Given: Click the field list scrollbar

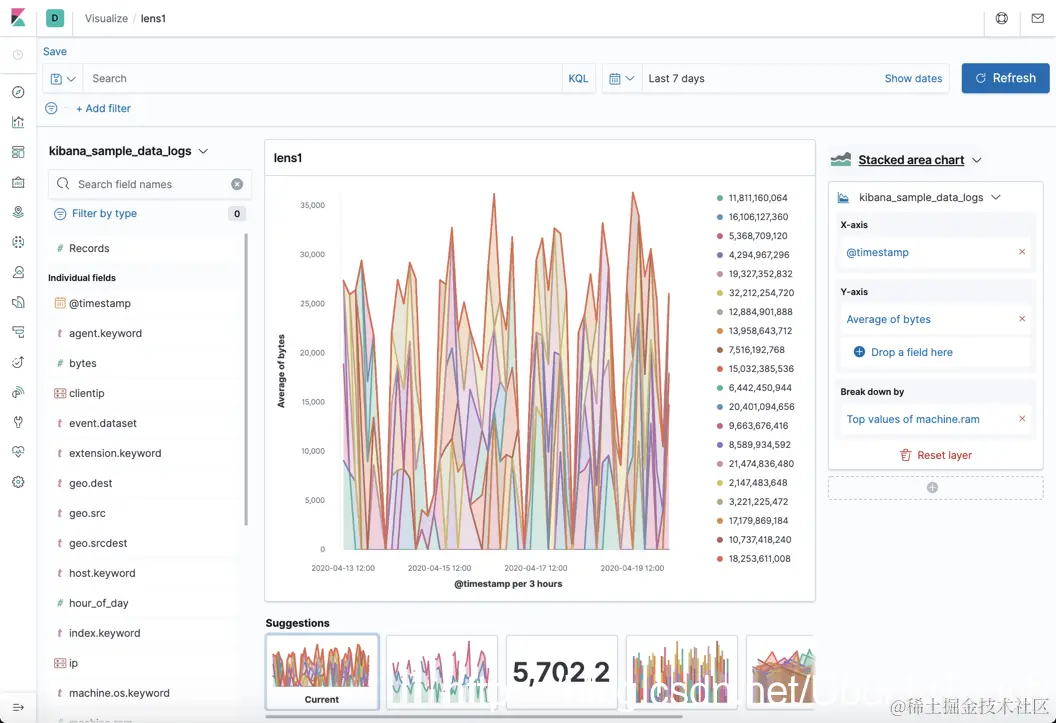Looking at the screenshot, I should (x=246, y=379).
